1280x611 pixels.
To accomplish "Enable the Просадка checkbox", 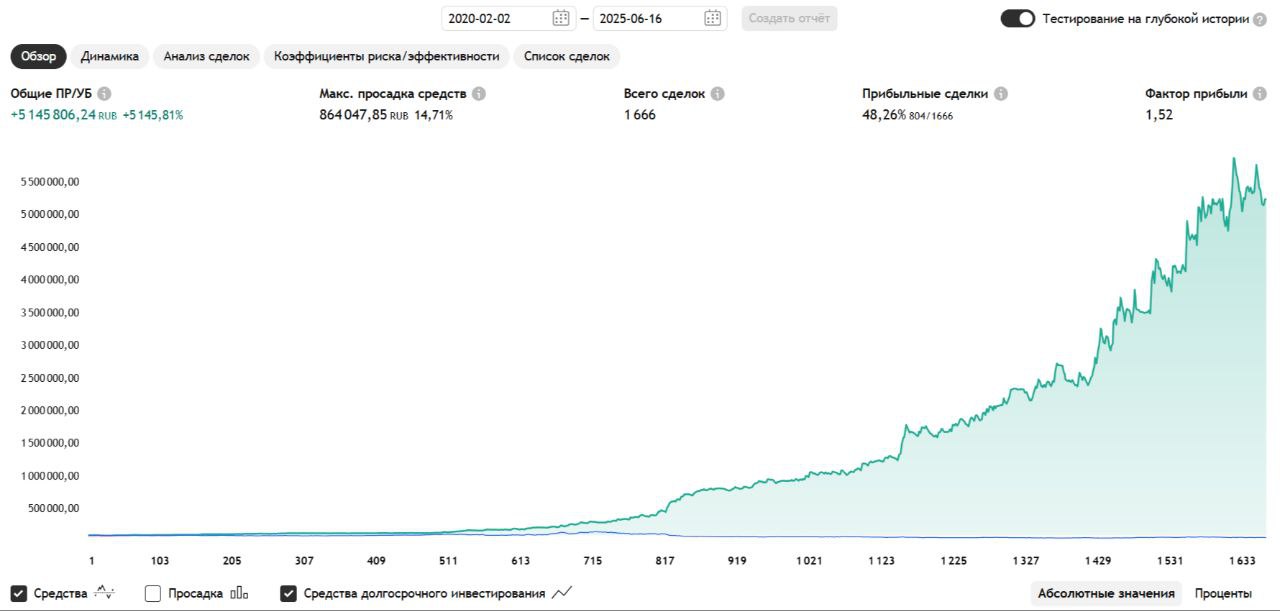I will [153, 593].
